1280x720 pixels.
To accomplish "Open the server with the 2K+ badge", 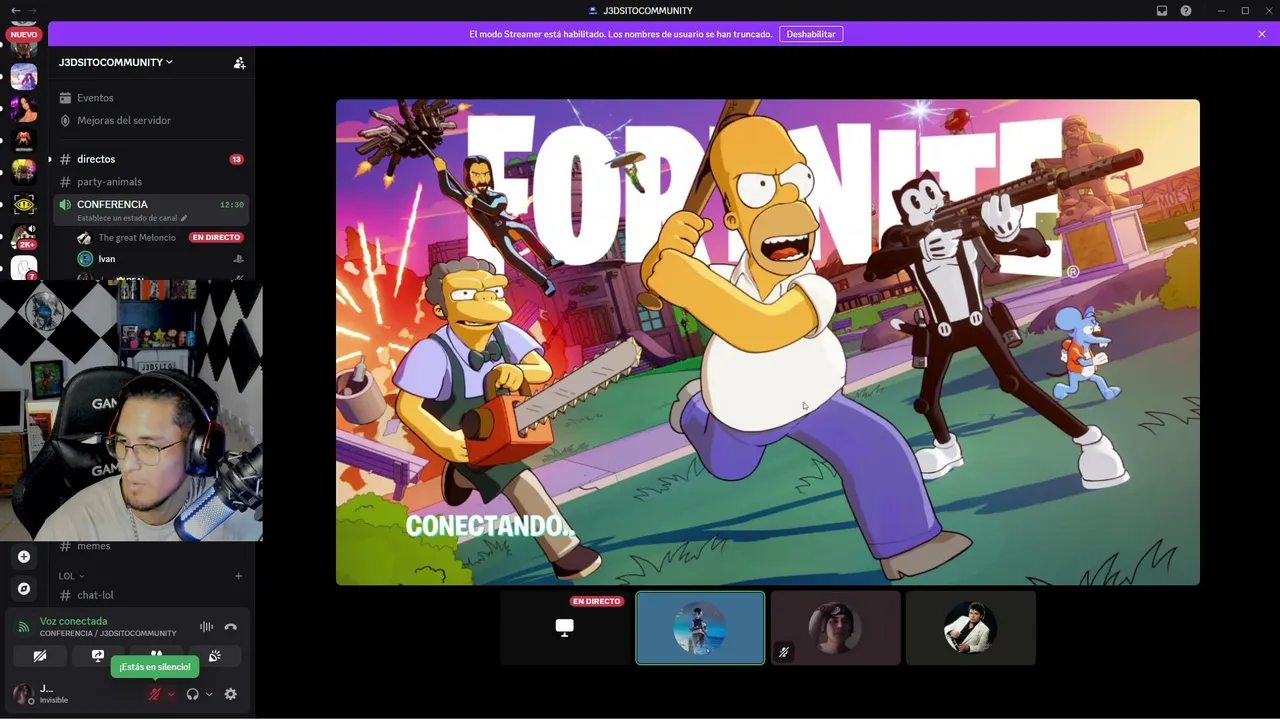I will (24, 237).
